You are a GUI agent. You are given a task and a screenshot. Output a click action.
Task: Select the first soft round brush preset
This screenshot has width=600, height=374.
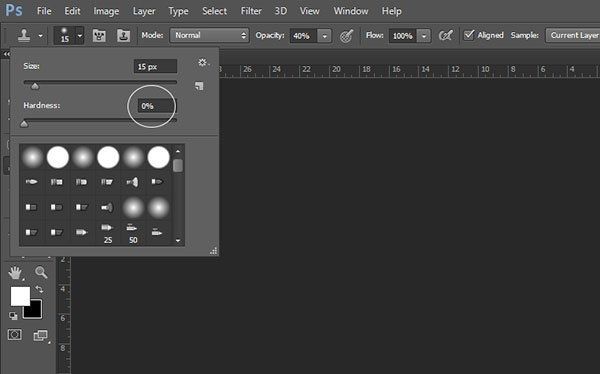pyautogui.click(x=33, y=157)
